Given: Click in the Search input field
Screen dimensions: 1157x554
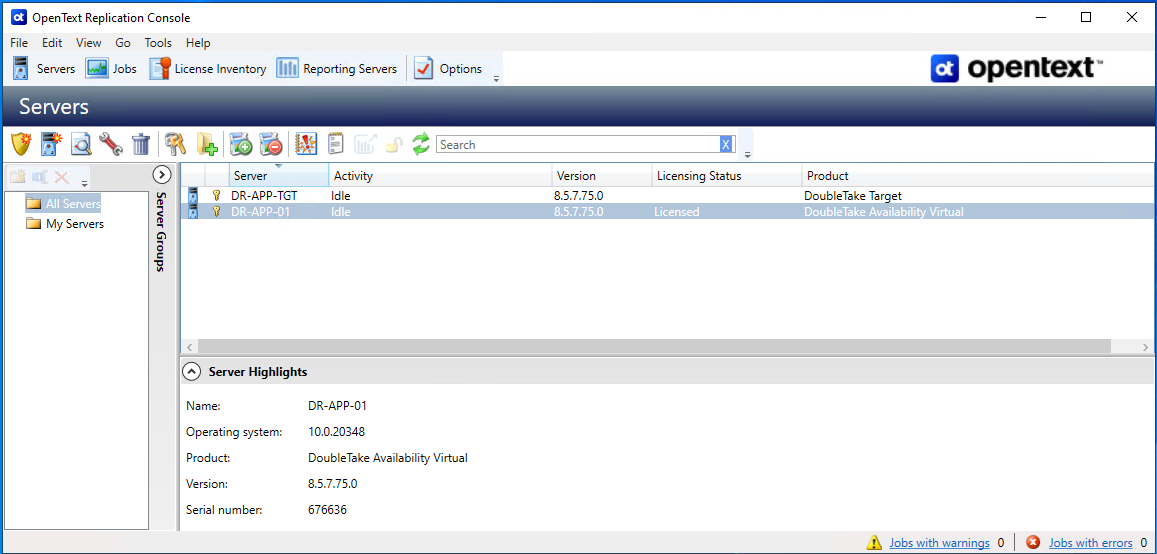Looking at the screenshot, I should tap(577, 145).
